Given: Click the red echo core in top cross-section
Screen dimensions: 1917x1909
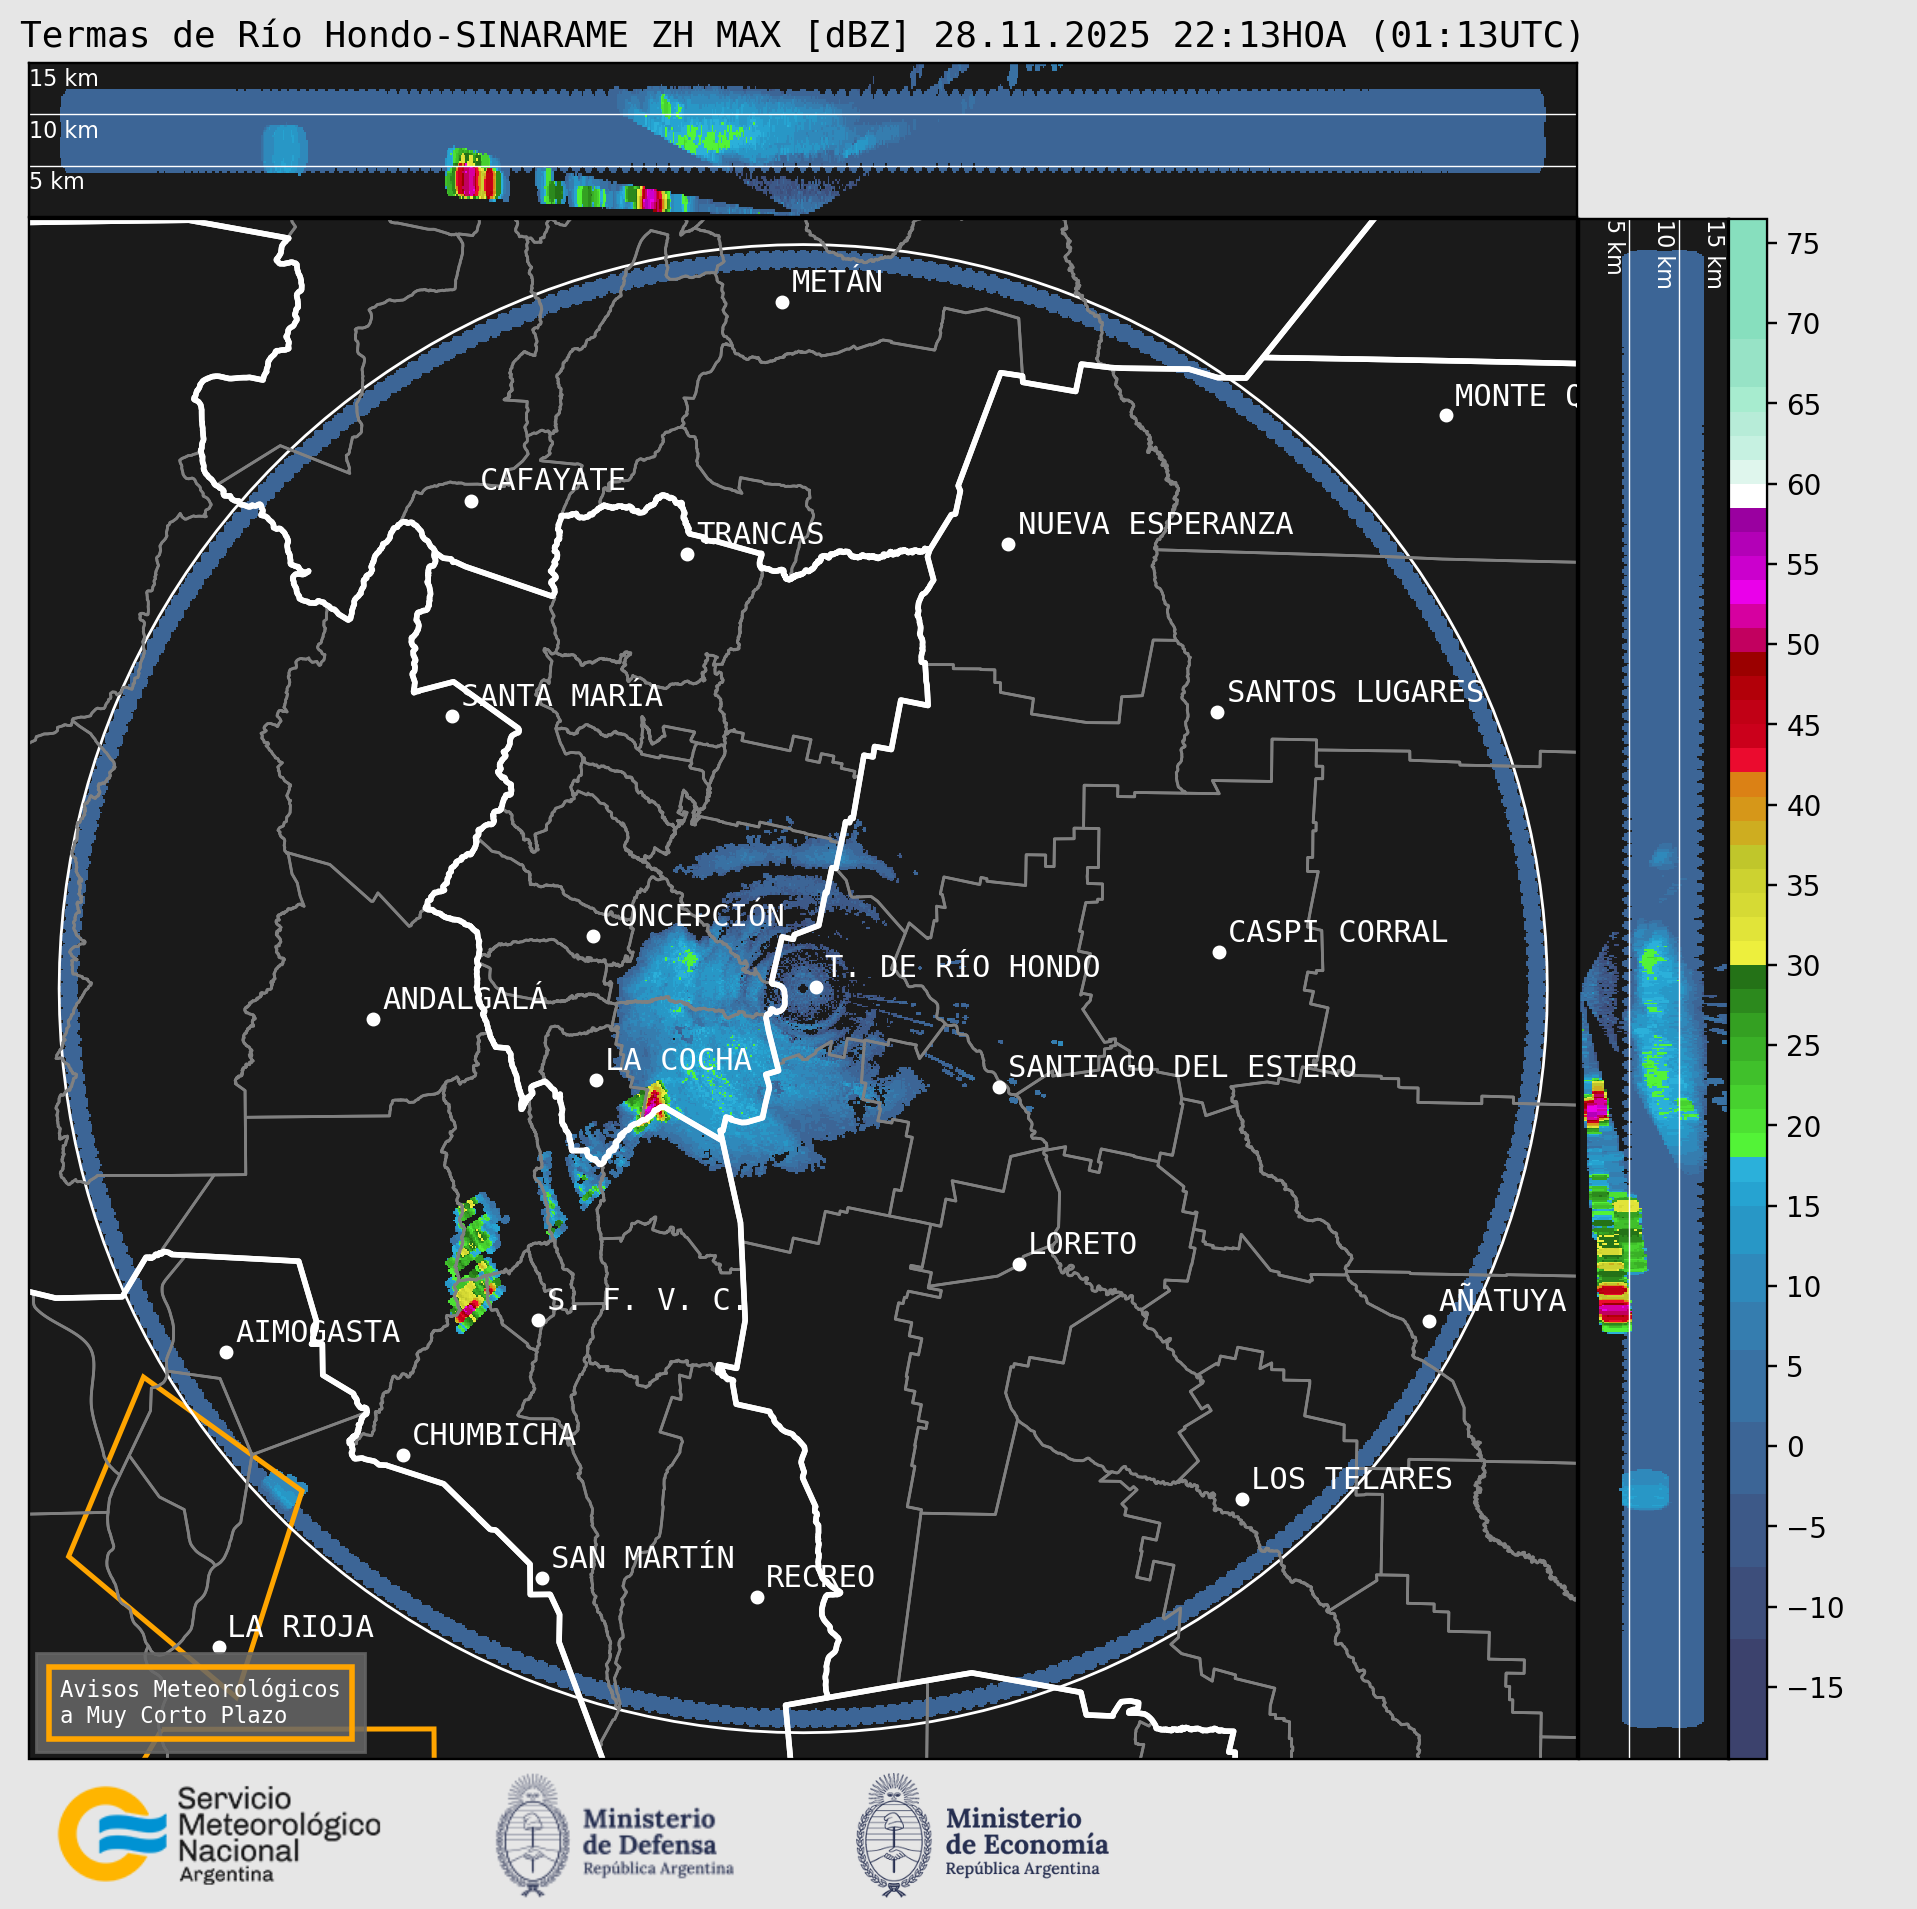Looking at the screenshot, I should 472,181.
